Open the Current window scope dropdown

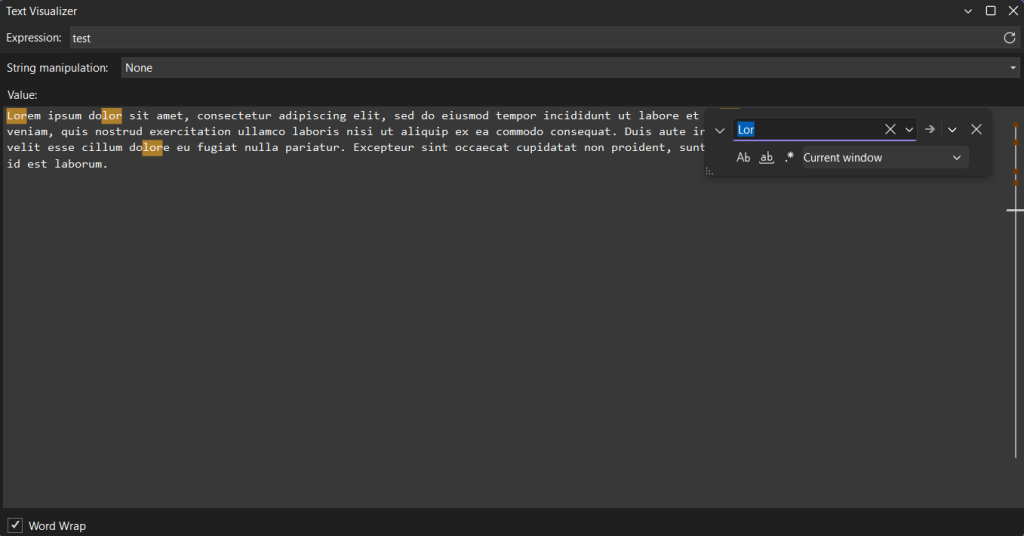[884, 157]
